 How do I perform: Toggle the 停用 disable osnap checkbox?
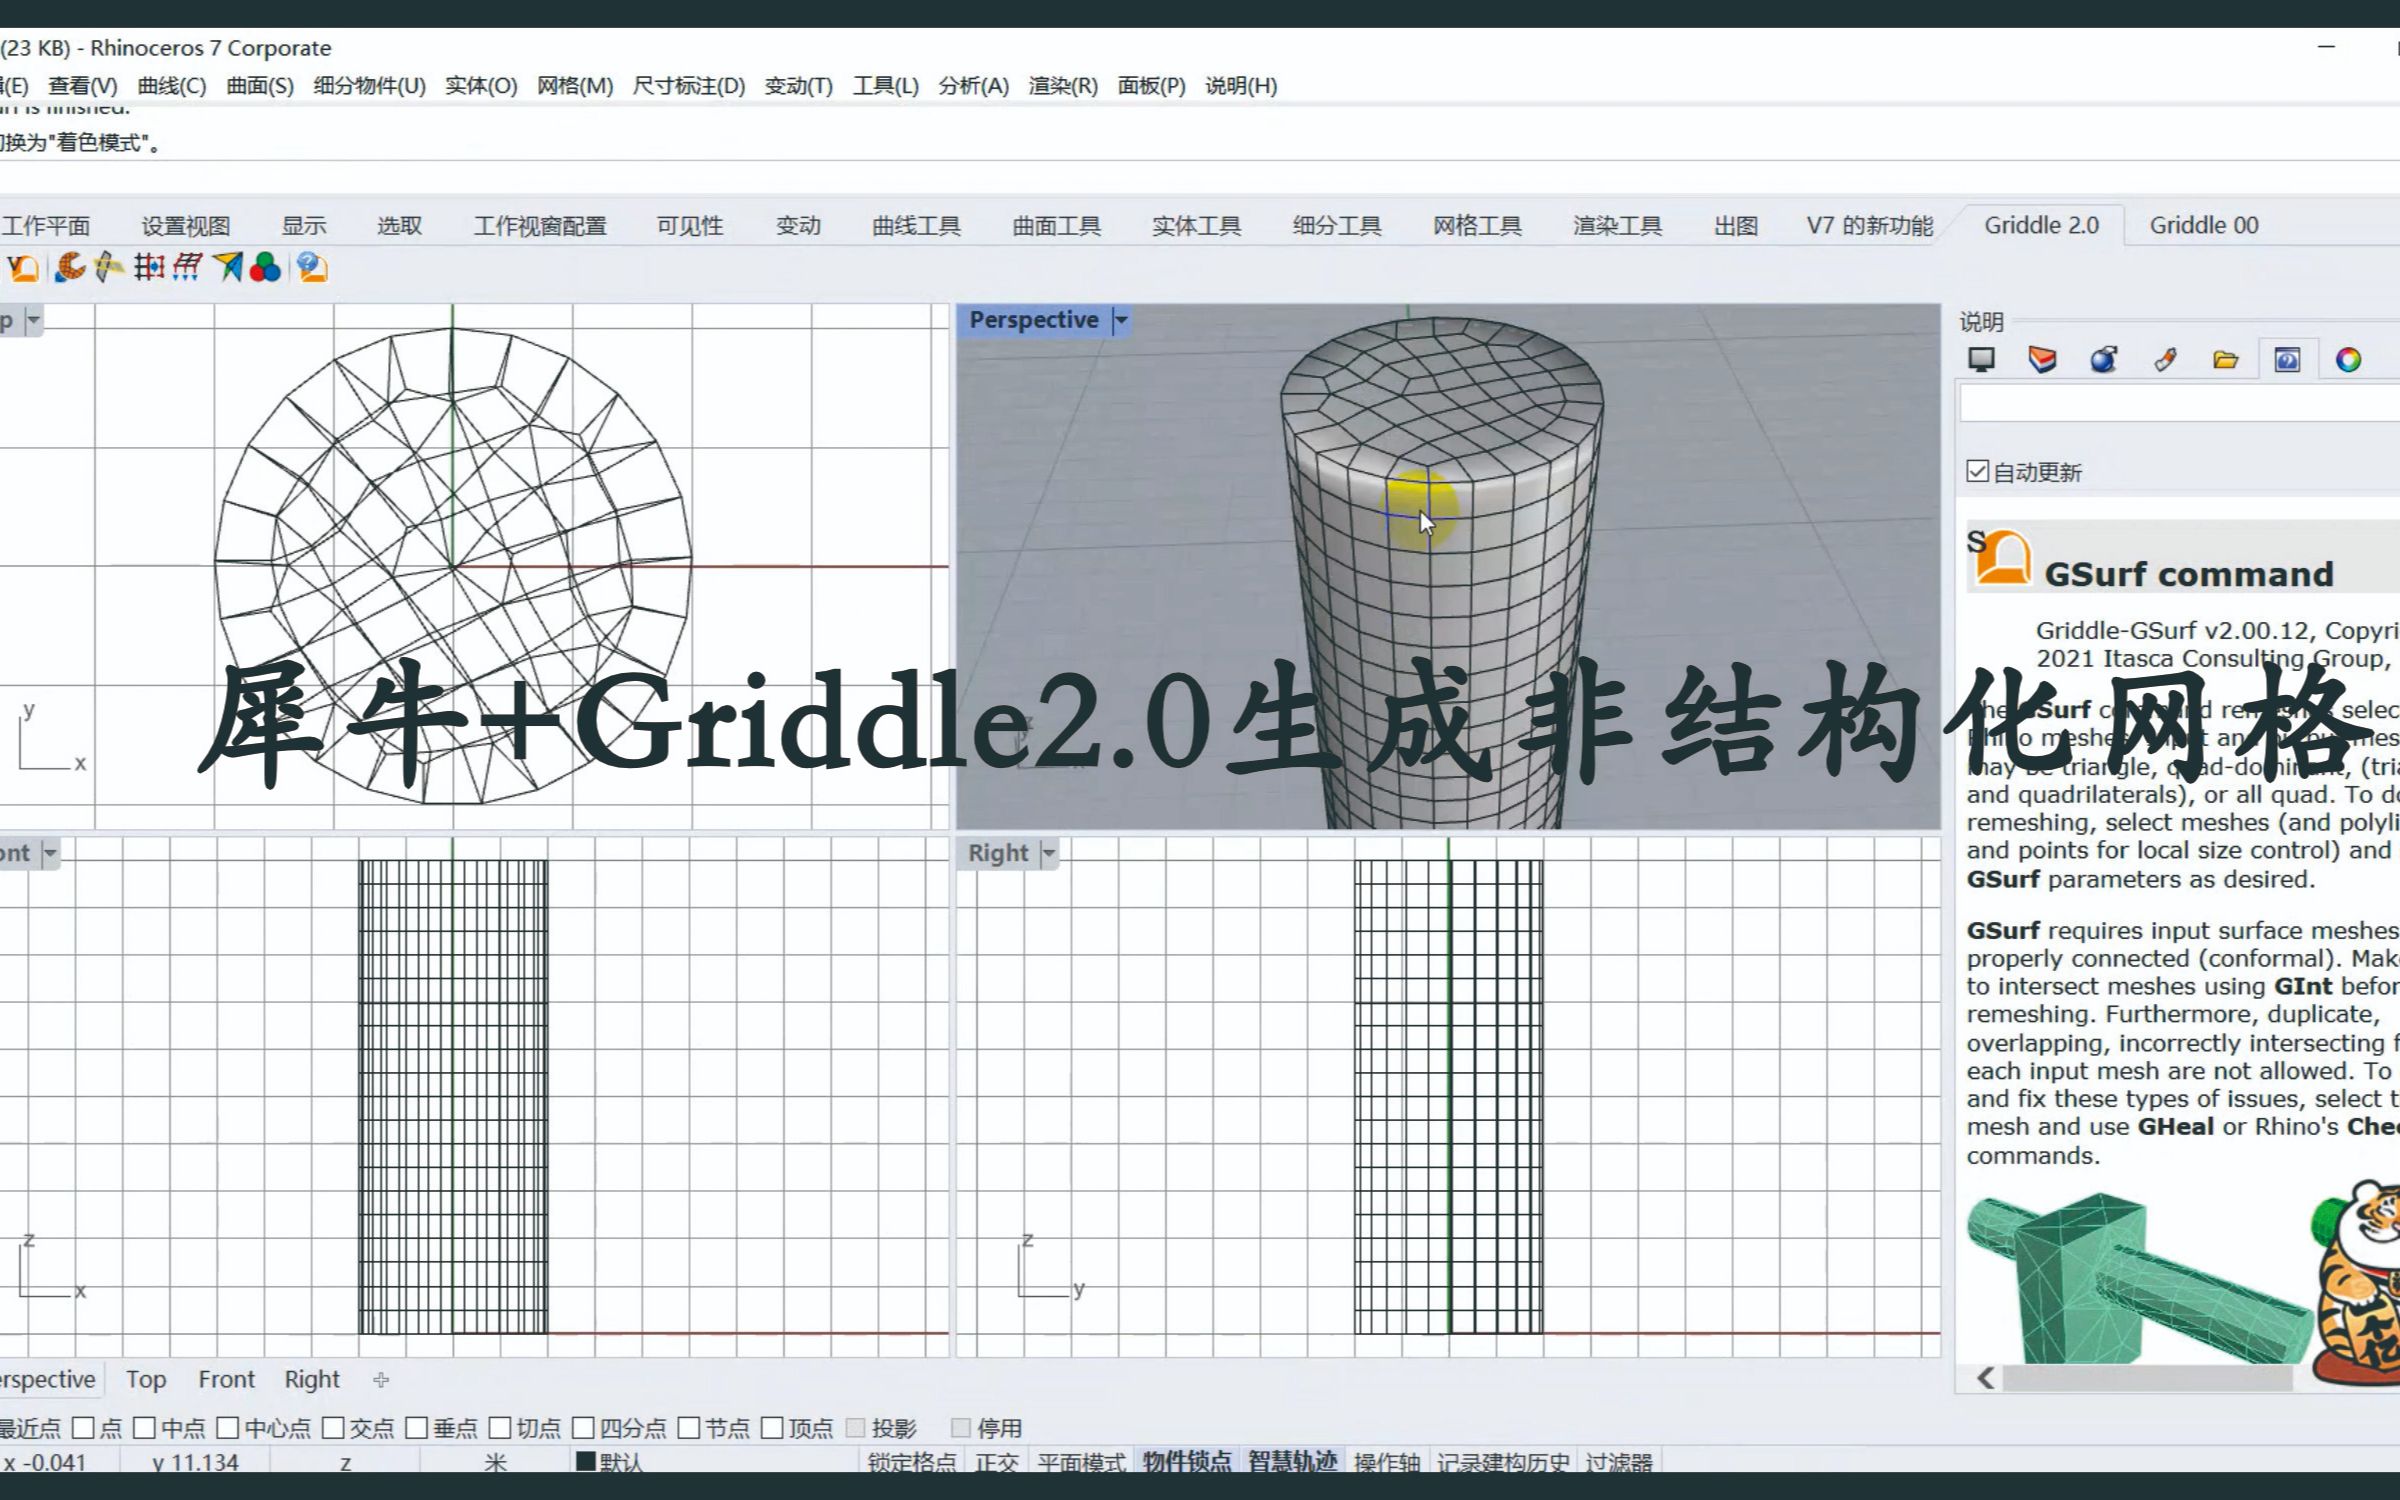click(x=961, y=1428)
